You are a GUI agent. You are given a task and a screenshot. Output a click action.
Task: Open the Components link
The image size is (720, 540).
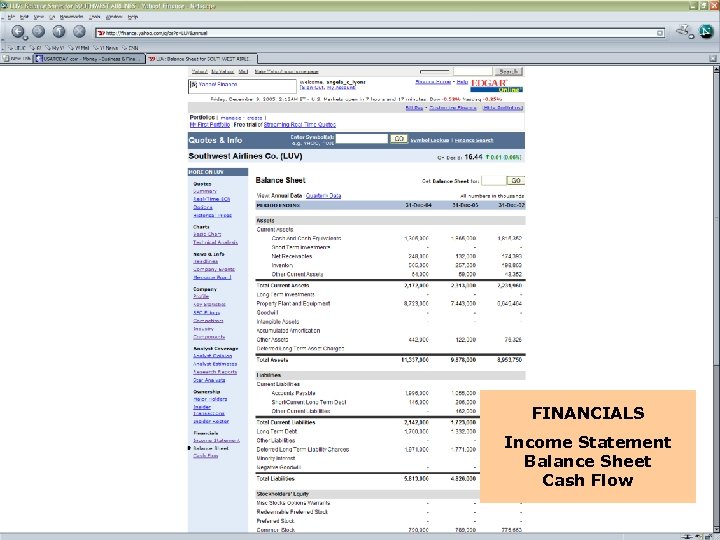click(209, 337)
